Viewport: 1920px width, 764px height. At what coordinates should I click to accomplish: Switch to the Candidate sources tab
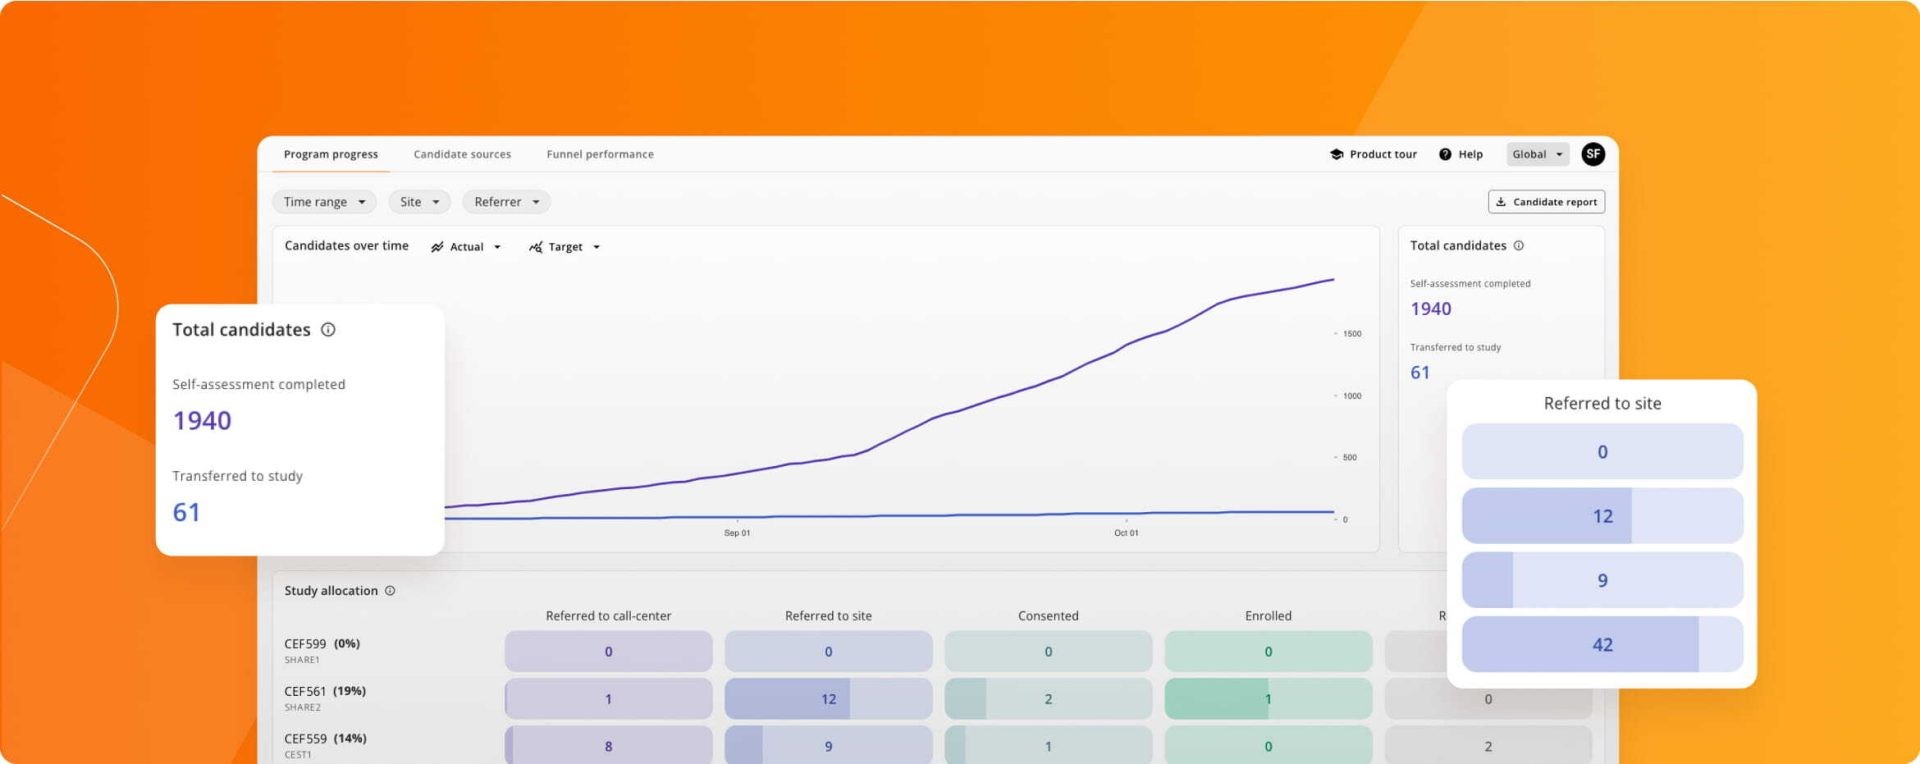click(x=462, y=154)
